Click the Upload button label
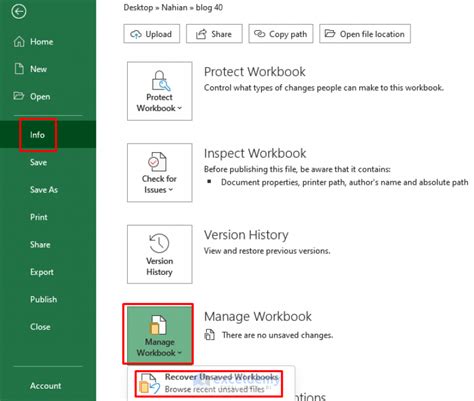474x401 pixels. tap(159, 34)
